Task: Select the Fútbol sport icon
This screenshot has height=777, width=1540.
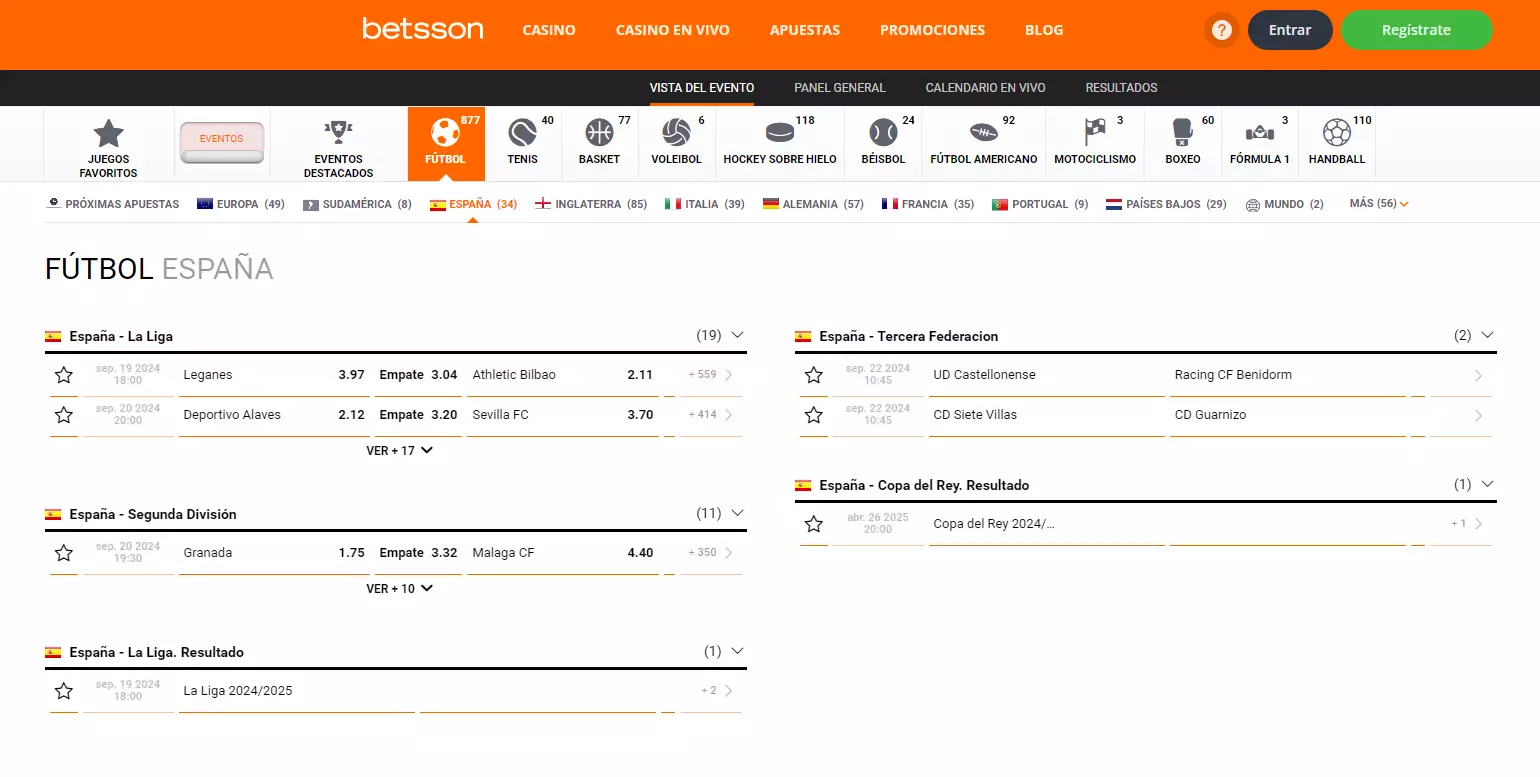Action: pos(445,132)
